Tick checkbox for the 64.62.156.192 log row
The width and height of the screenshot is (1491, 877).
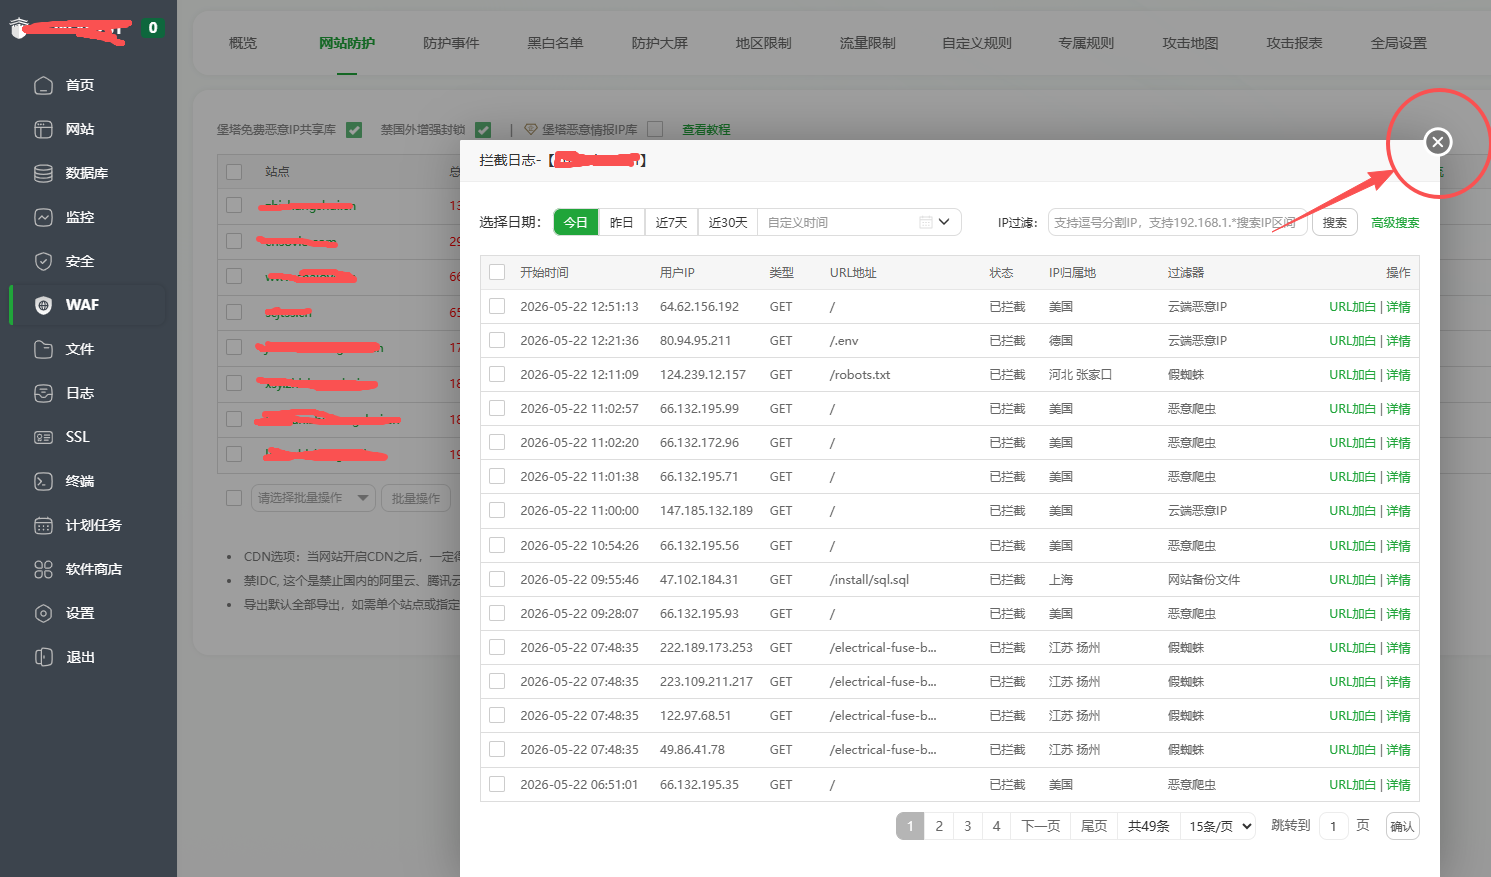pyautogui.click(x=497, y=306)
